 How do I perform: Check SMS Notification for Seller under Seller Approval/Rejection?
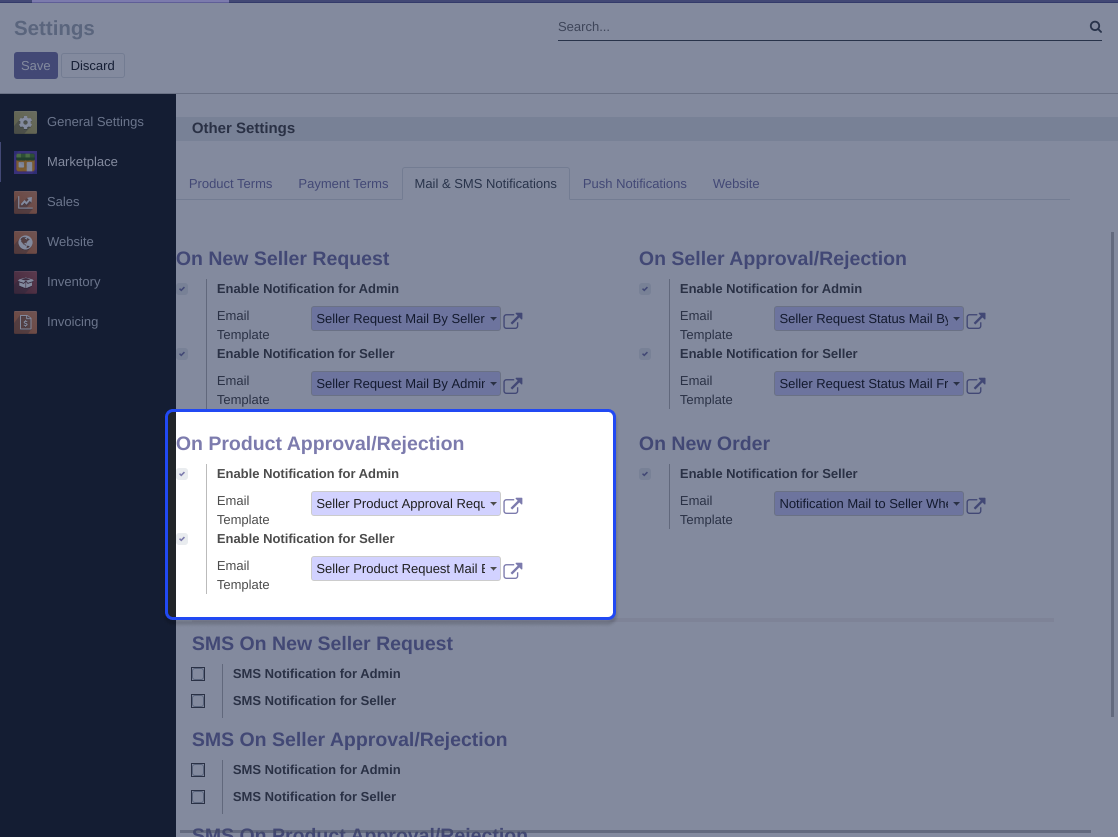click(x=198, y=797)
